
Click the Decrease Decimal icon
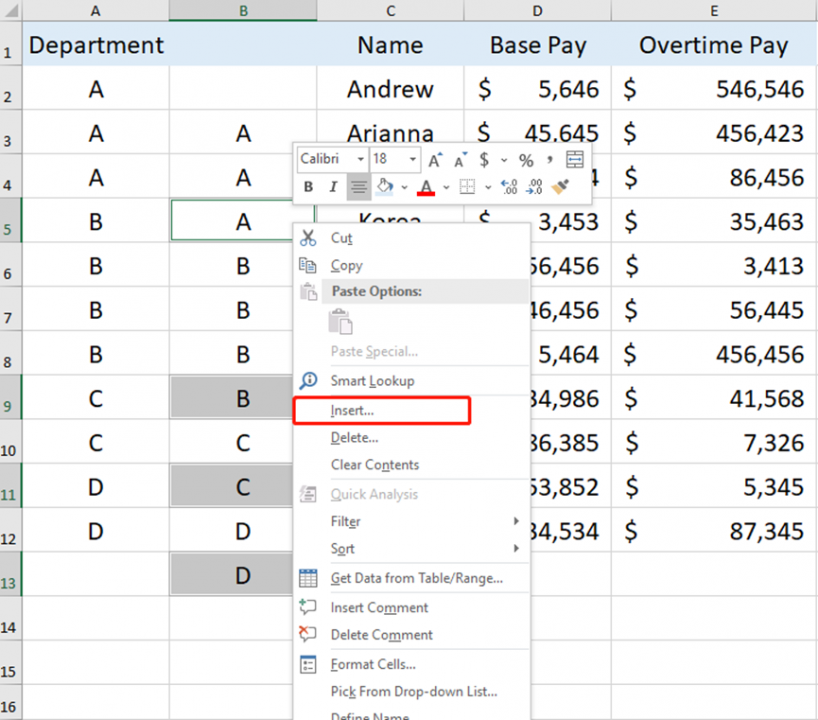535,187
